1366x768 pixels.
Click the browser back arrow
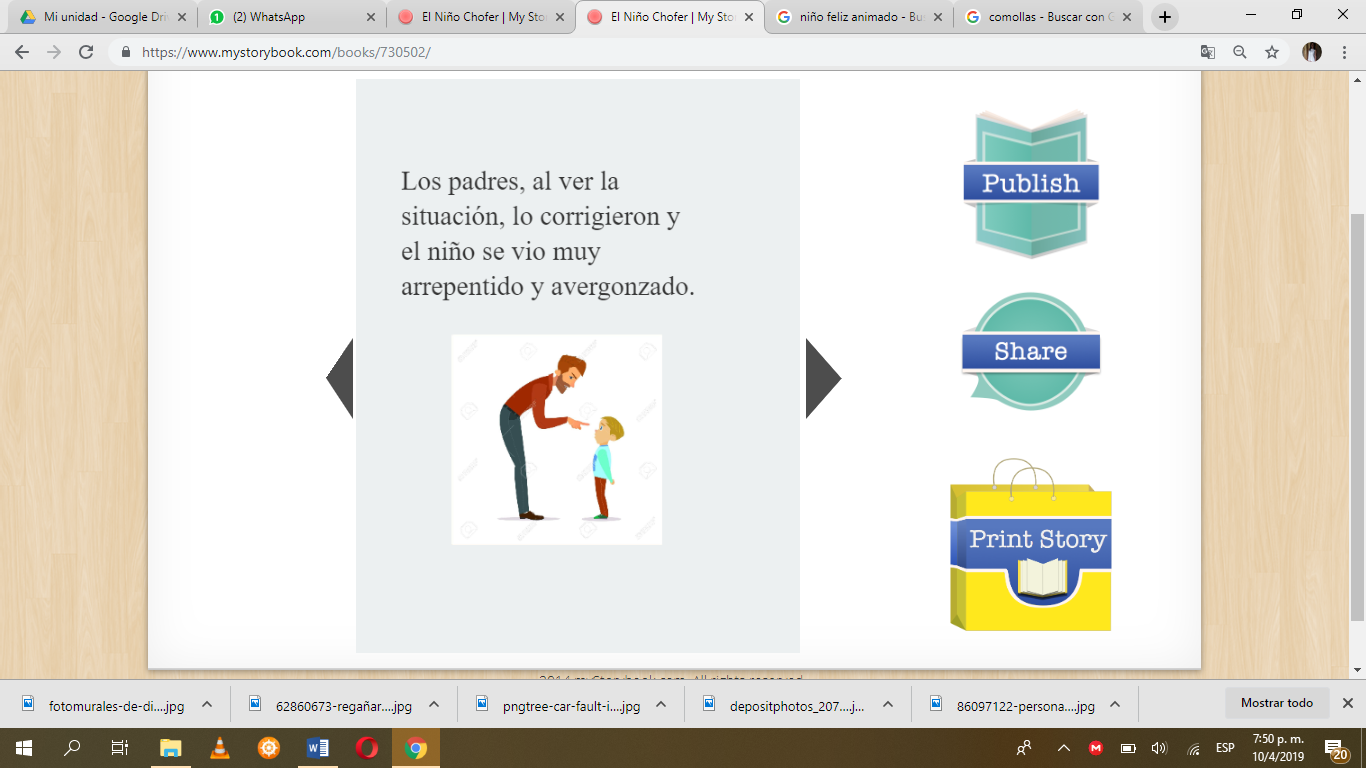point(22,52)
